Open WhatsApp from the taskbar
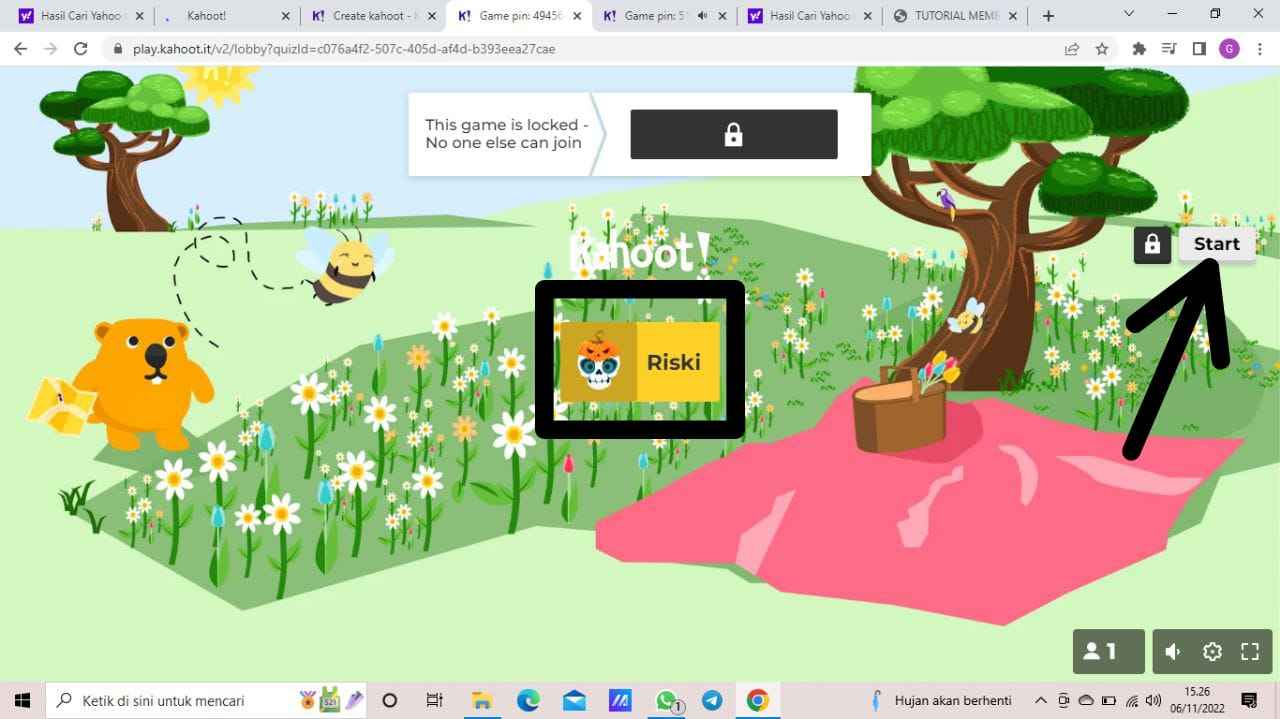This screenshot has height=719, width=1280. 667,700
